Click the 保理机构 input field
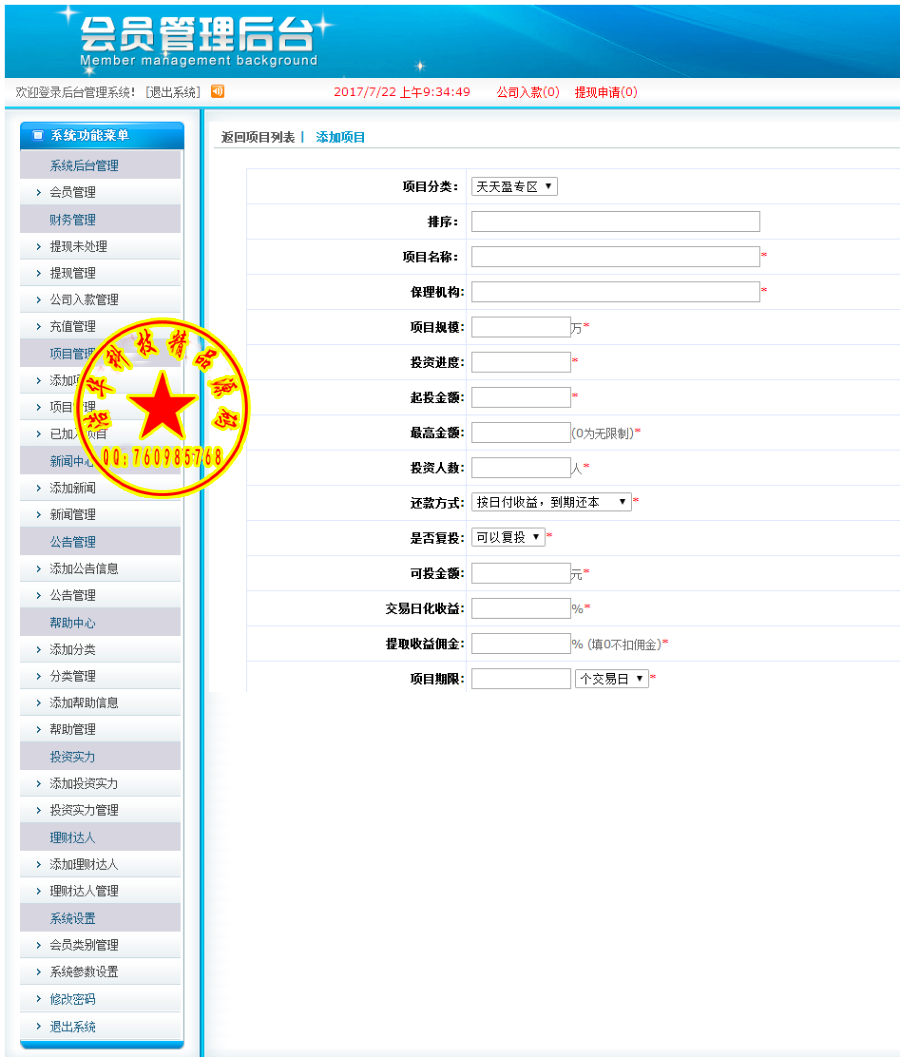Image resolution: width=900 pixels, height=1057 pixels. (616, 292)
